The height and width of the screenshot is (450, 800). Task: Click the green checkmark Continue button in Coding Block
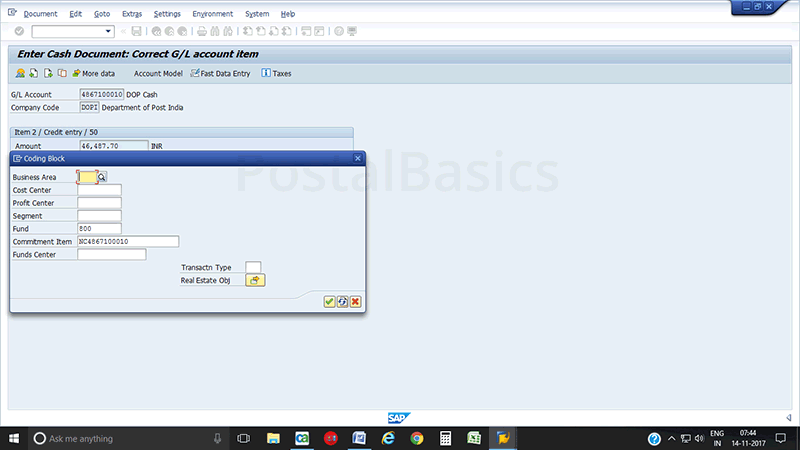coord(329,301)
